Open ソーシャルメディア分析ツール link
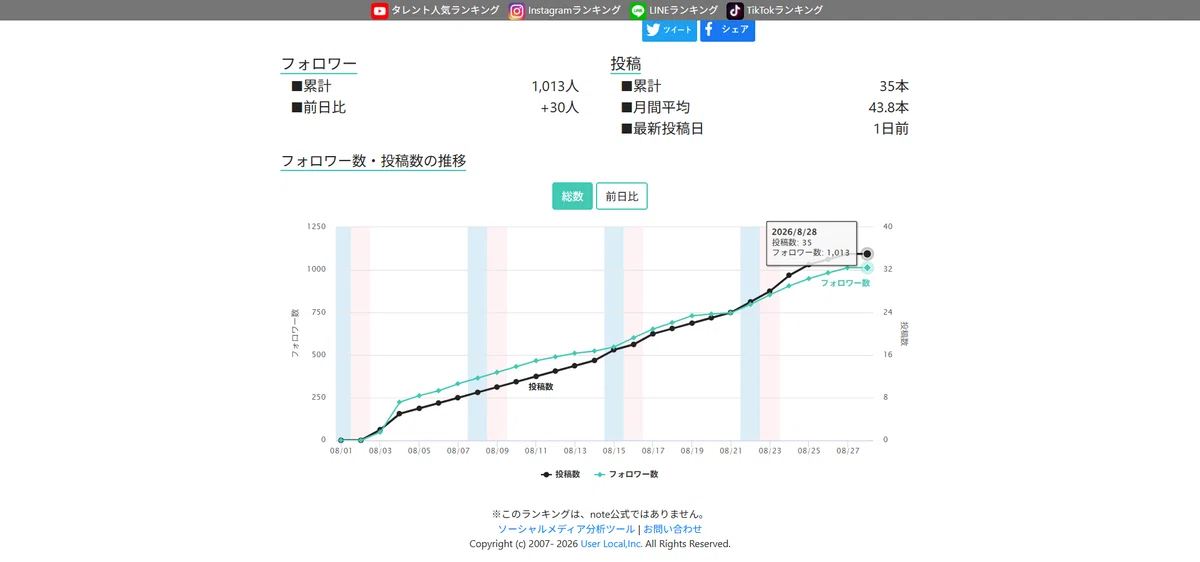1200x562 pixels. click(x=566, y=529)
